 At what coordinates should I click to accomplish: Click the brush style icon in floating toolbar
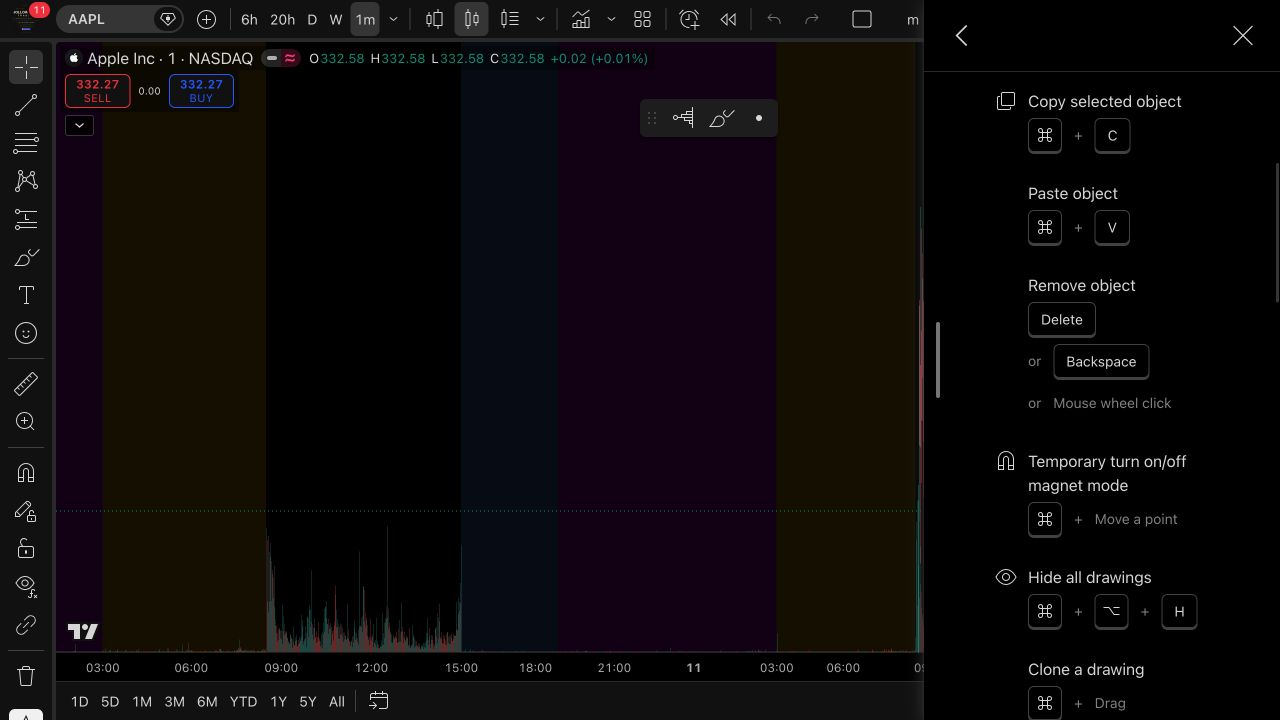click(721, 118)
